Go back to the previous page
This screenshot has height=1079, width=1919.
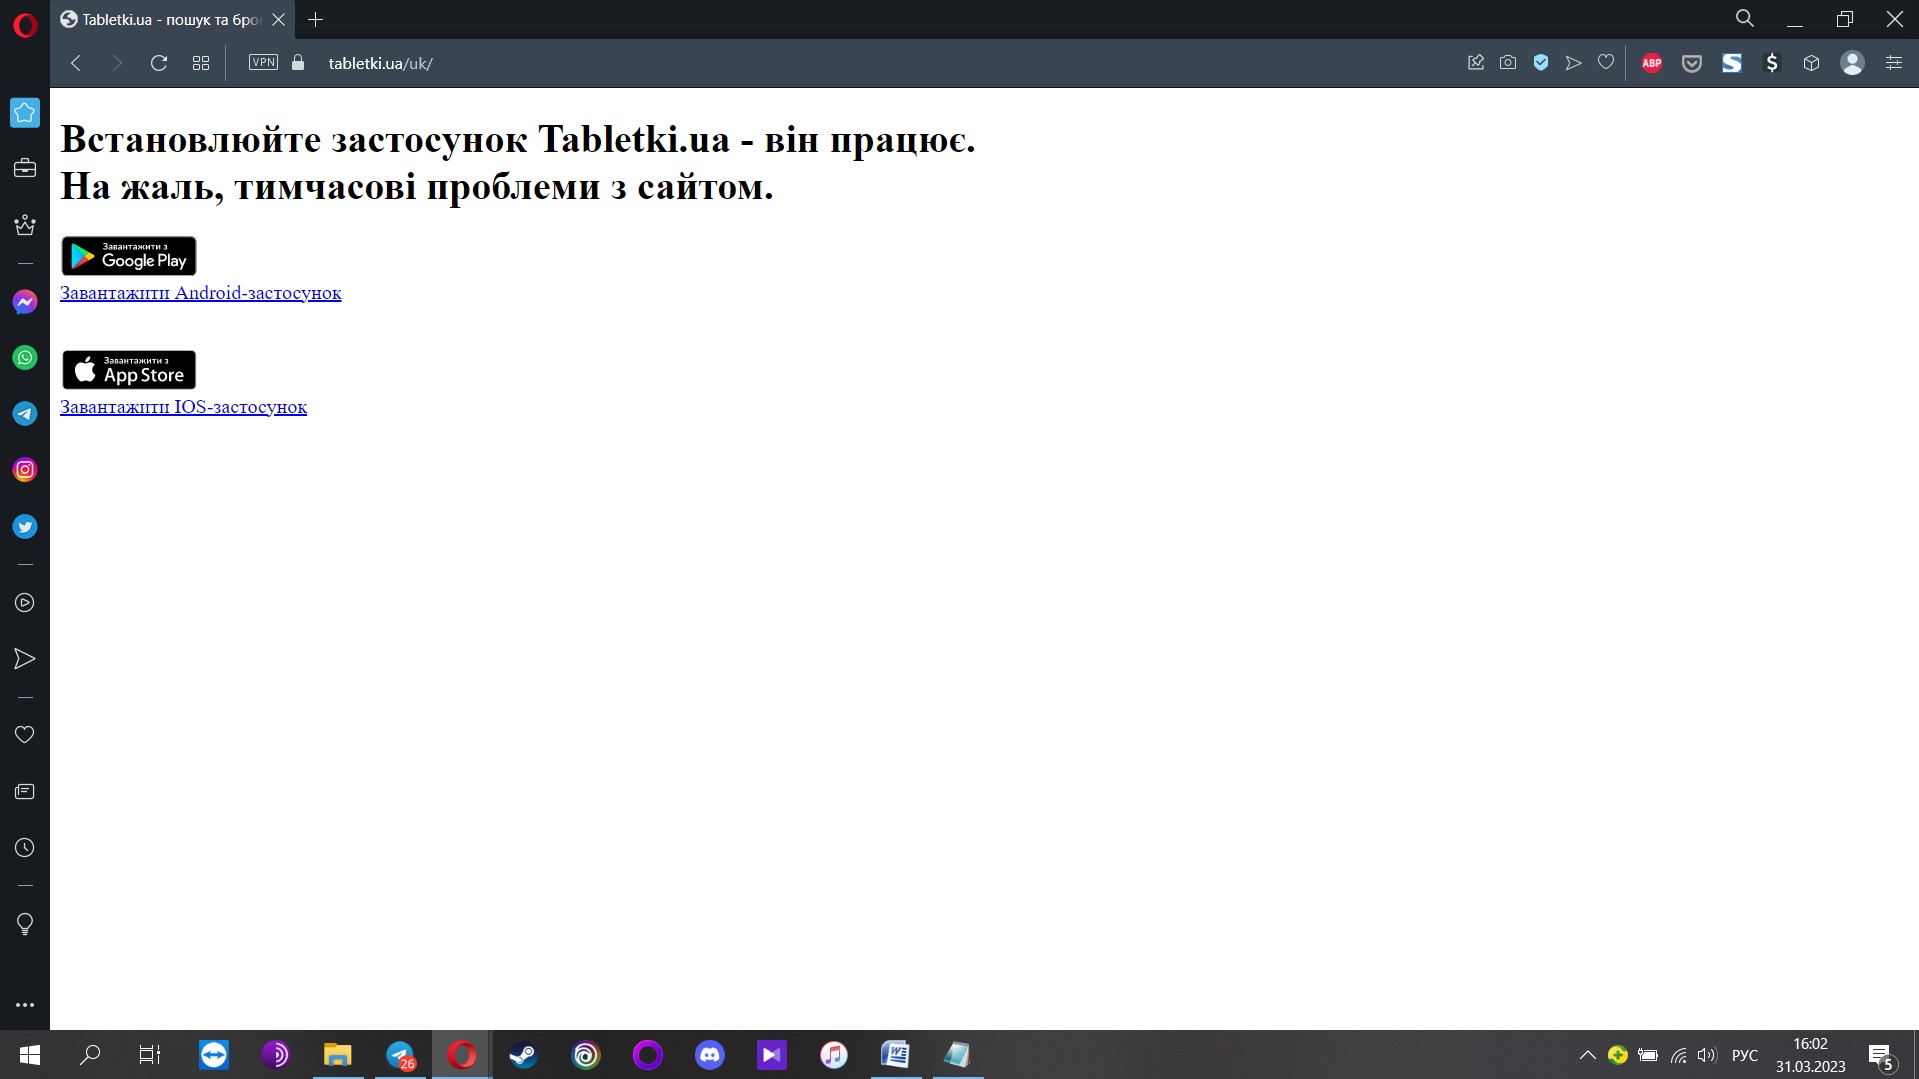pos(76,63)
